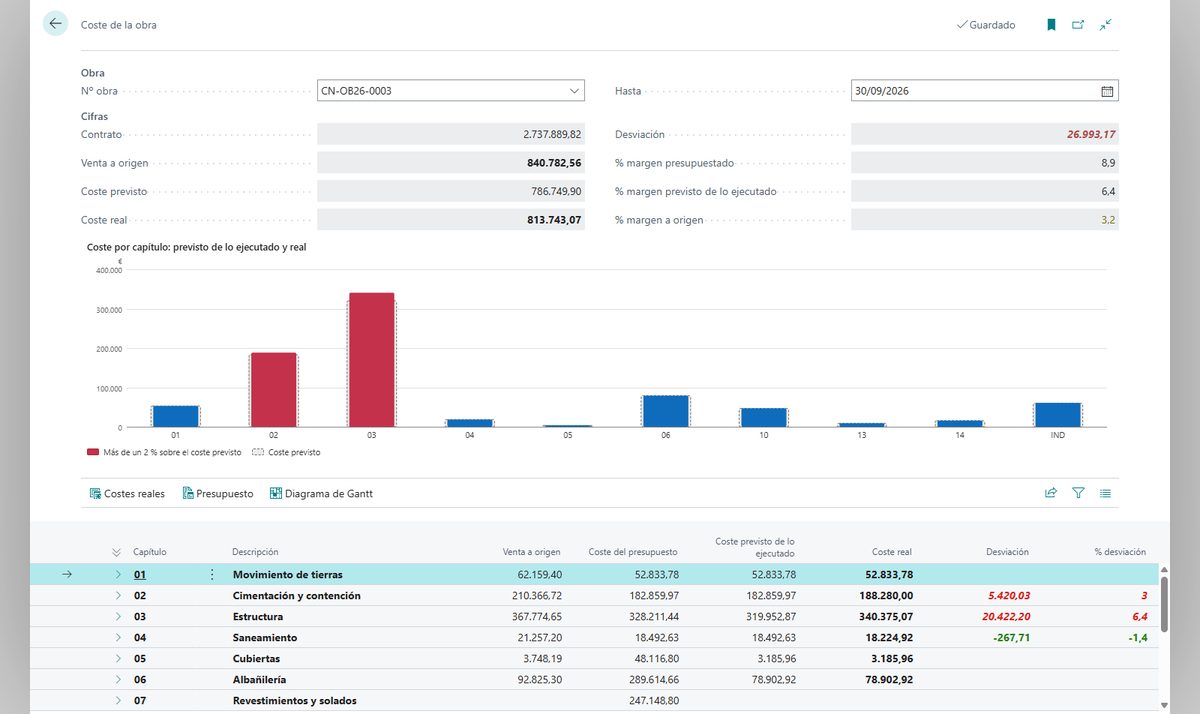
Task: Click the Revestimientos y solados row description
Action: click(295, 701)
